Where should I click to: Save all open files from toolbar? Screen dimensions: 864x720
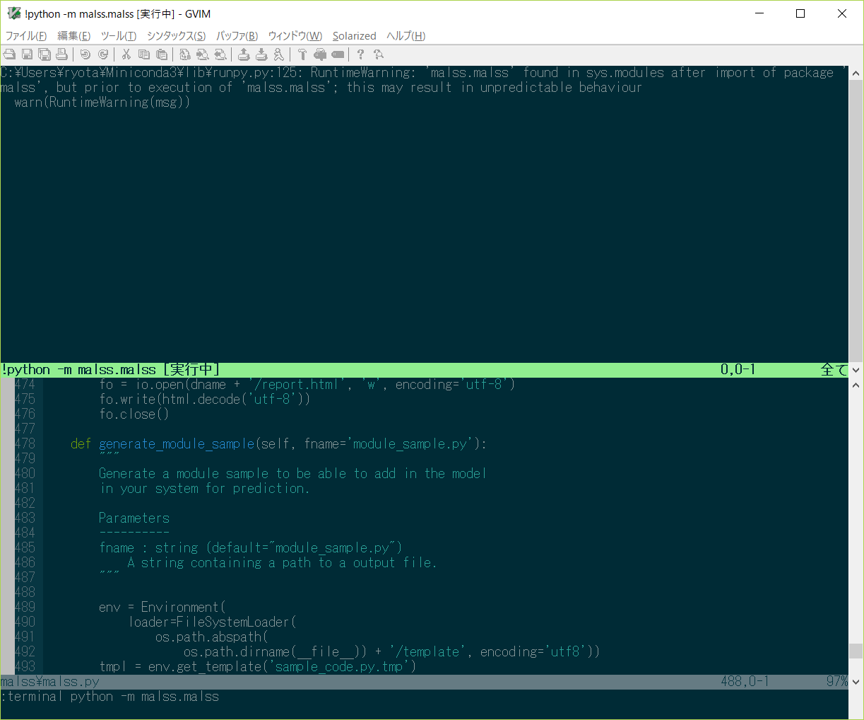point(44,54)
